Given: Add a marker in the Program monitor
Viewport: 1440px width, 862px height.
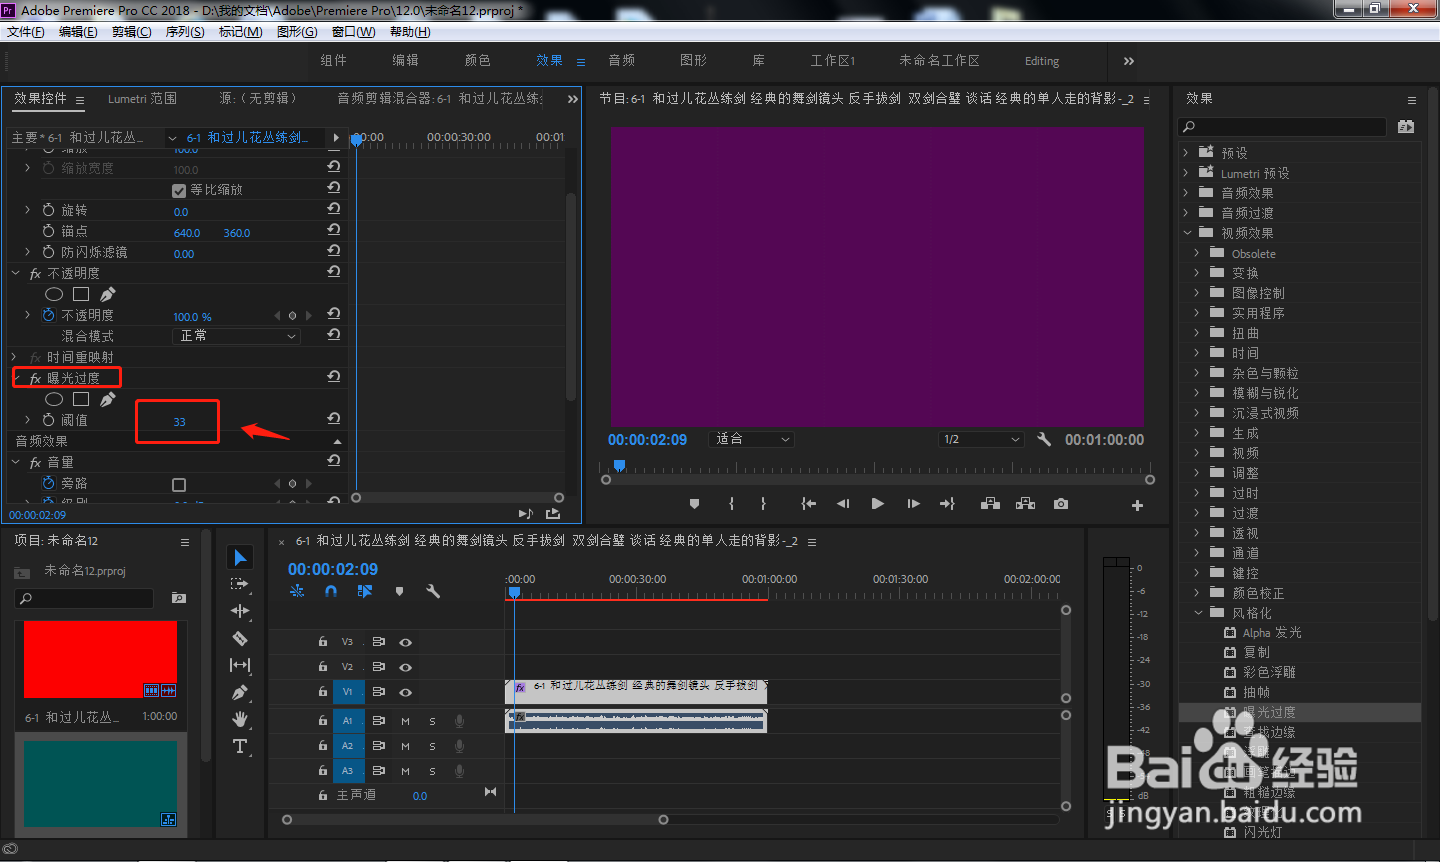Looking at the screenshot, I should [695, 504].
